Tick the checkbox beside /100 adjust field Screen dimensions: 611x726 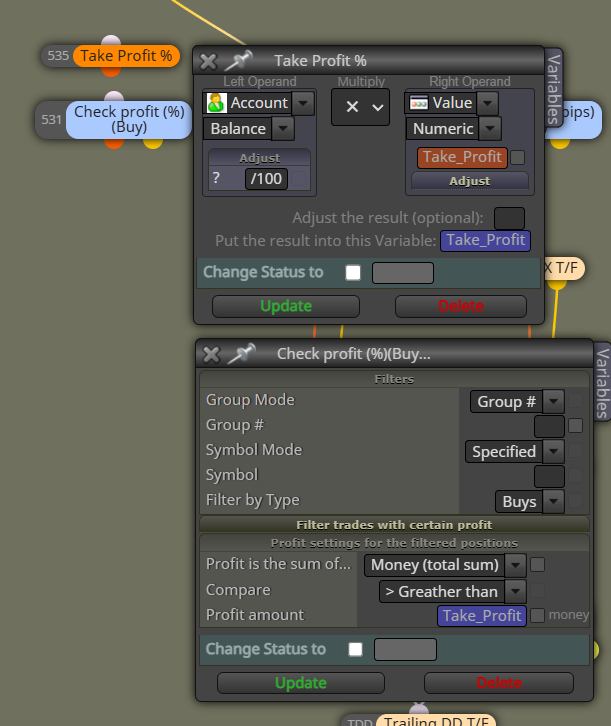(x=299, y=179)
